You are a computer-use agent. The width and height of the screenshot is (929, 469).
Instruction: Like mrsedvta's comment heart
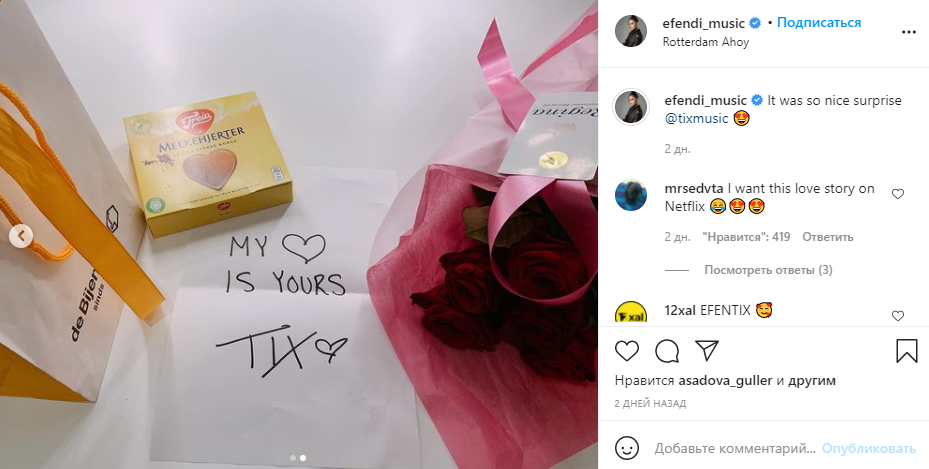pos(898,194)
